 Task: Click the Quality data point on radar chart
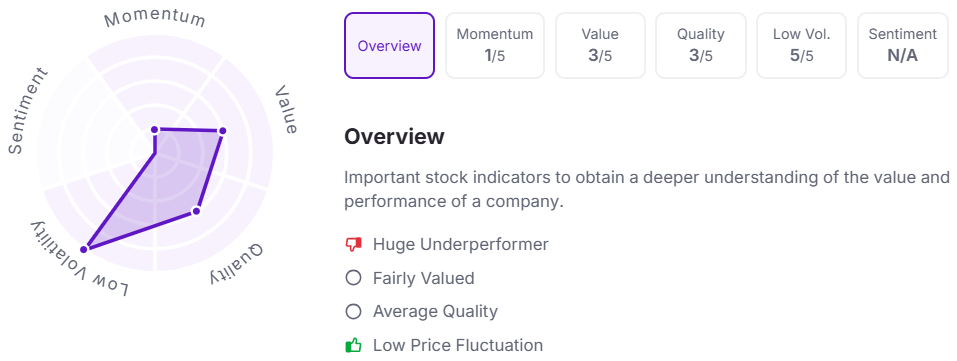196,211
